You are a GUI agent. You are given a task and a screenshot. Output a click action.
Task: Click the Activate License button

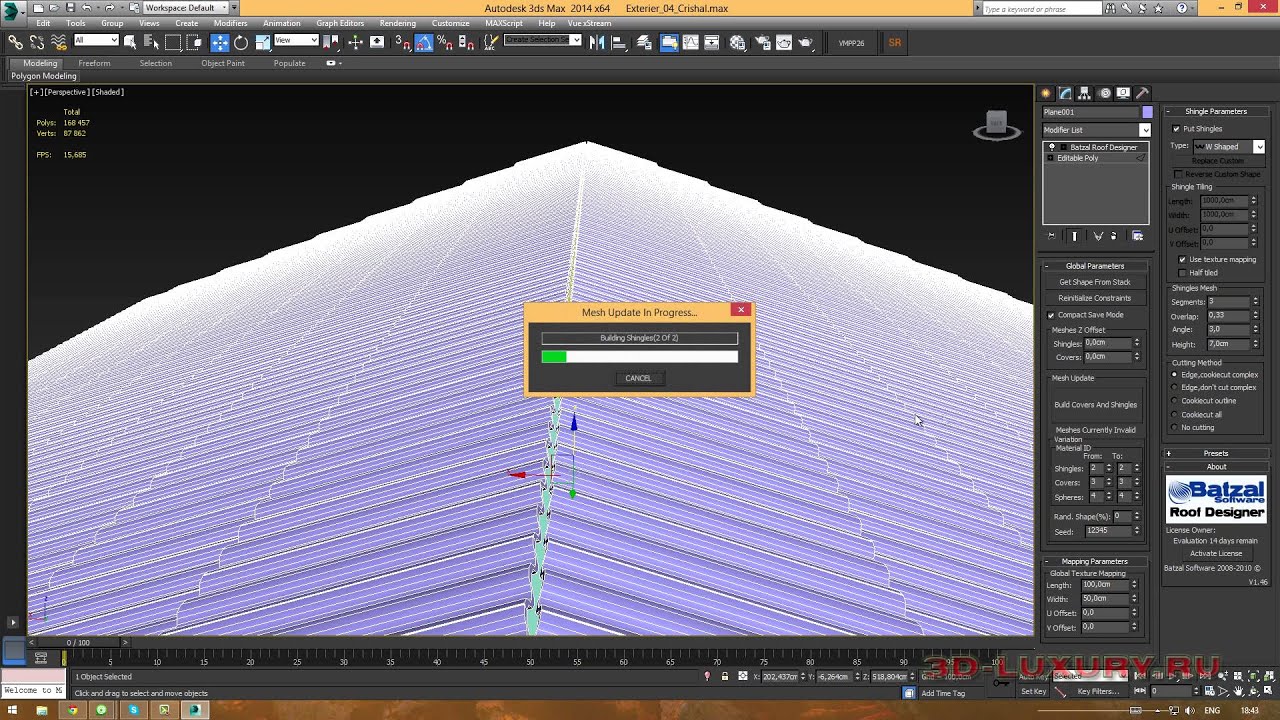pyautogui.click(x=1216, y=554)
